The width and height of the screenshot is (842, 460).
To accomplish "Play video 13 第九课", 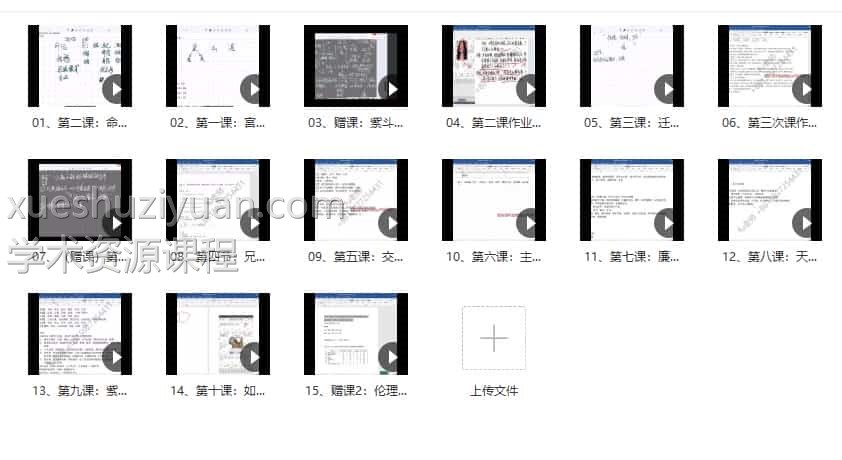I will point(116,357).
